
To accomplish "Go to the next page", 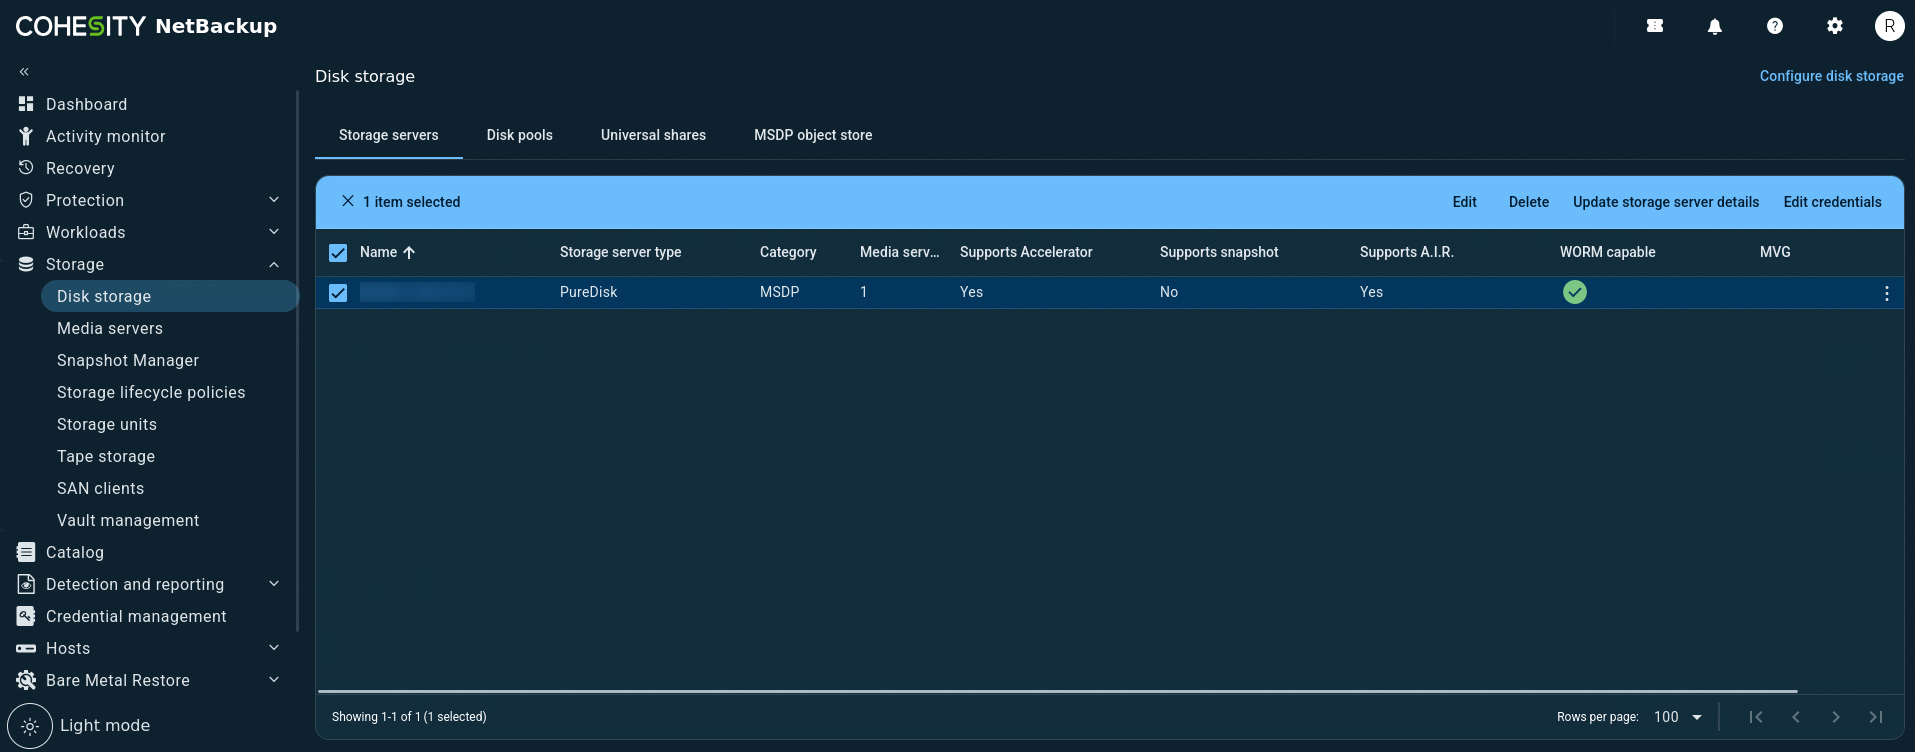I will pyautogui.click(x=1836, y=717).
